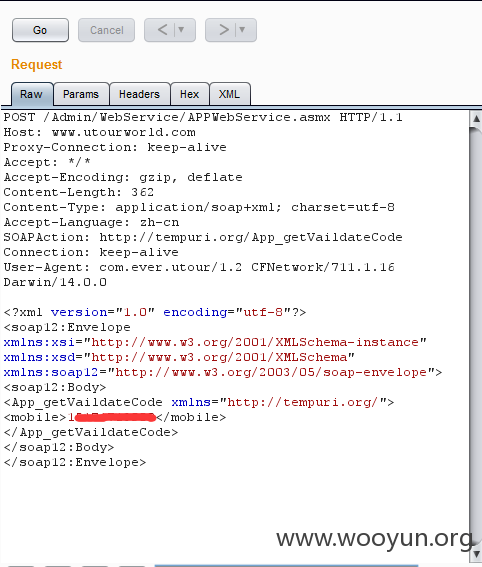Viewport: 482px width, 567px height.
Task: Click the SOAPAction header line
Action: pyautogui.click(x=203, y=237)
